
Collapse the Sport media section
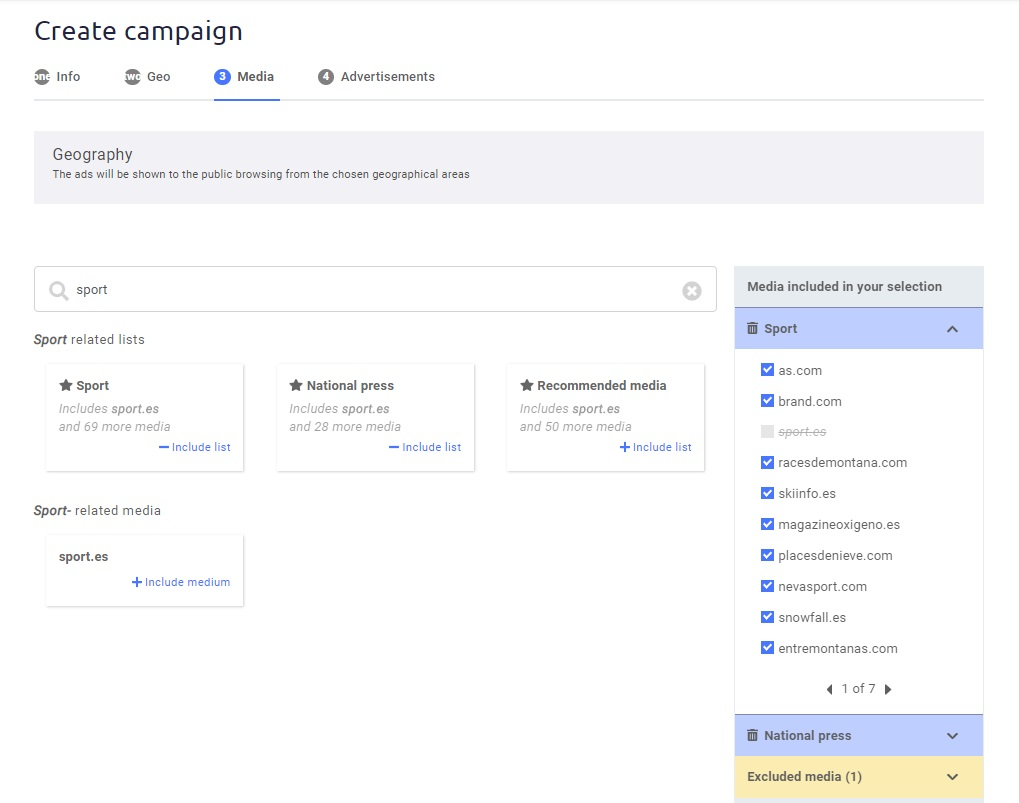click(952, 329)
